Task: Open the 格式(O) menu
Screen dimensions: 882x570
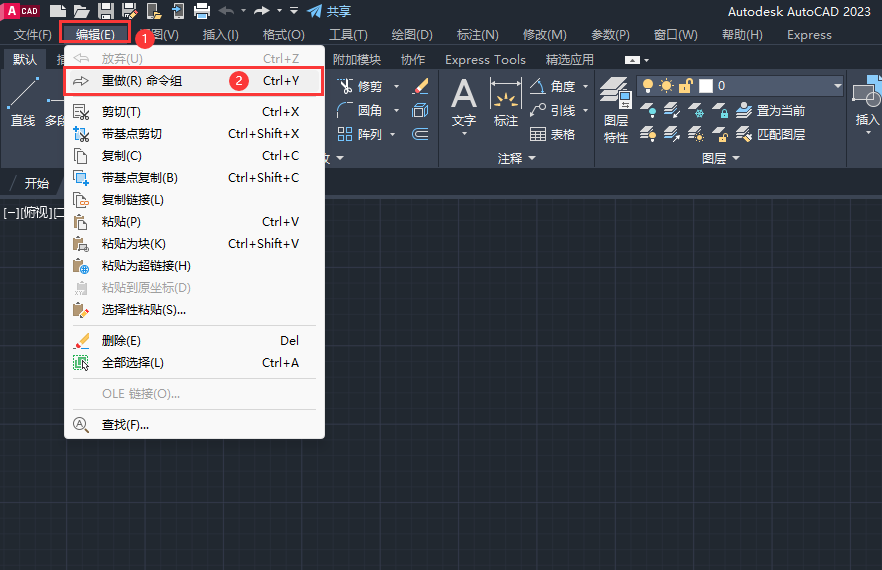Action: pos(284,35)
